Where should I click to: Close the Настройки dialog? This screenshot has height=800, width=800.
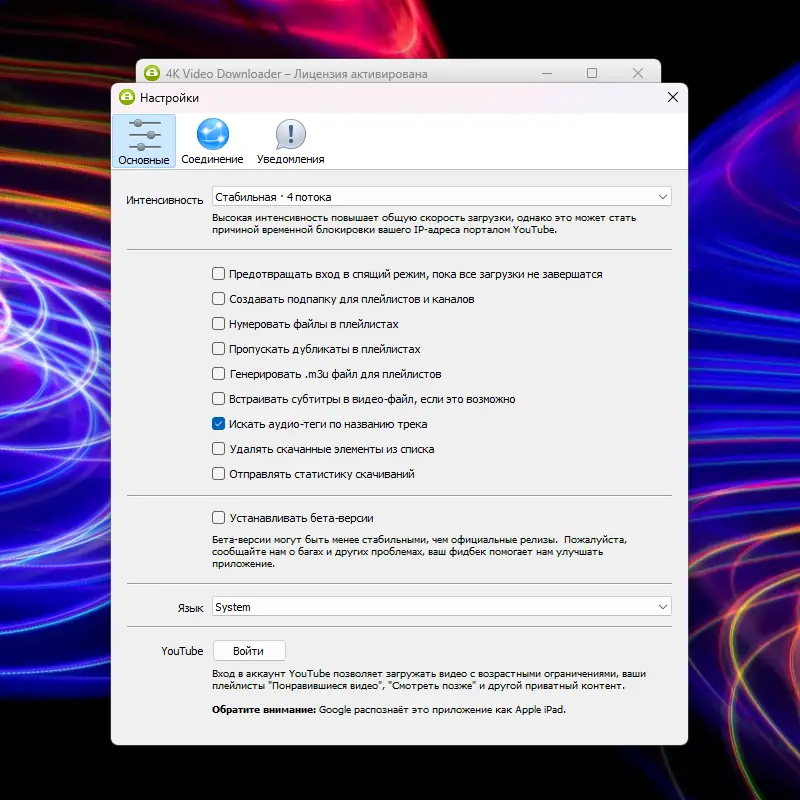pos(672,97)
